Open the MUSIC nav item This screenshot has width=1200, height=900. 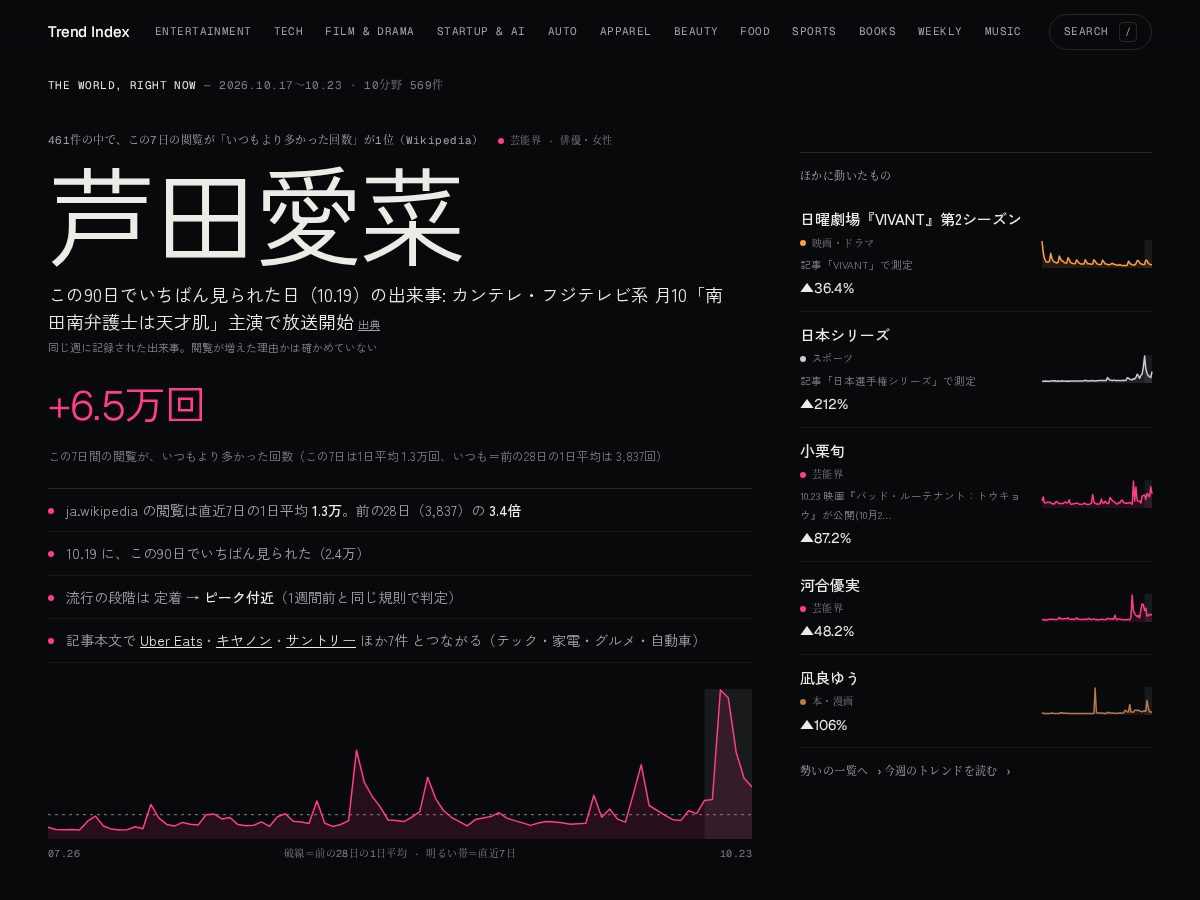(x=1003, y=32)
